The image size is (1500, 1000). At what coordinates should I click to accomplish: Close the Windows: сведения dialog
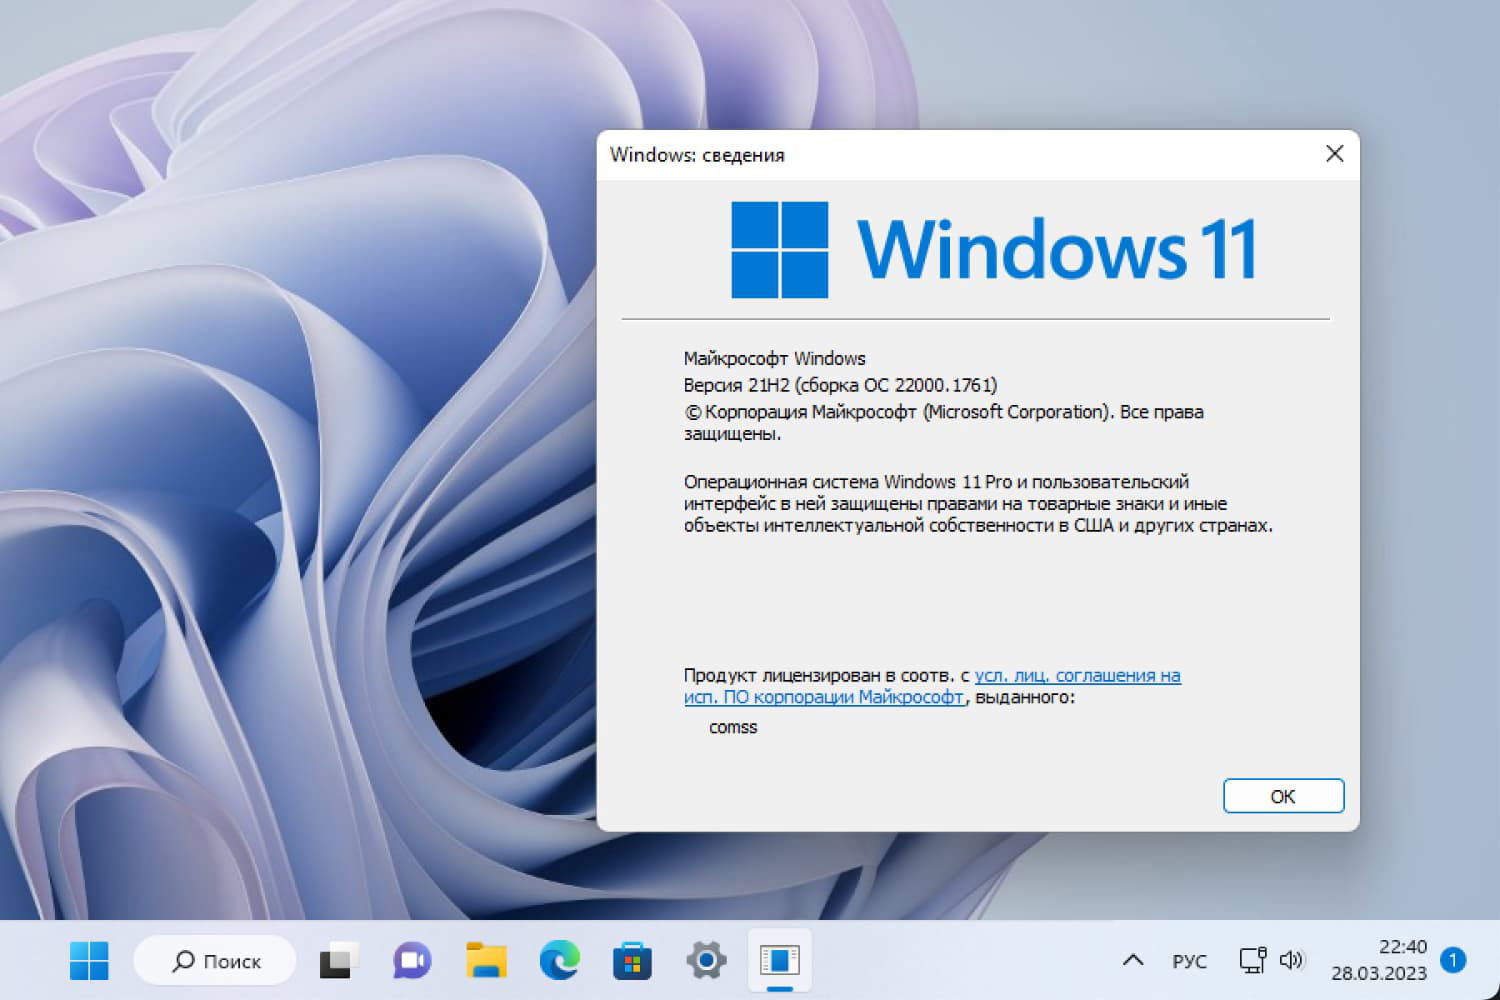point(1335,154)
